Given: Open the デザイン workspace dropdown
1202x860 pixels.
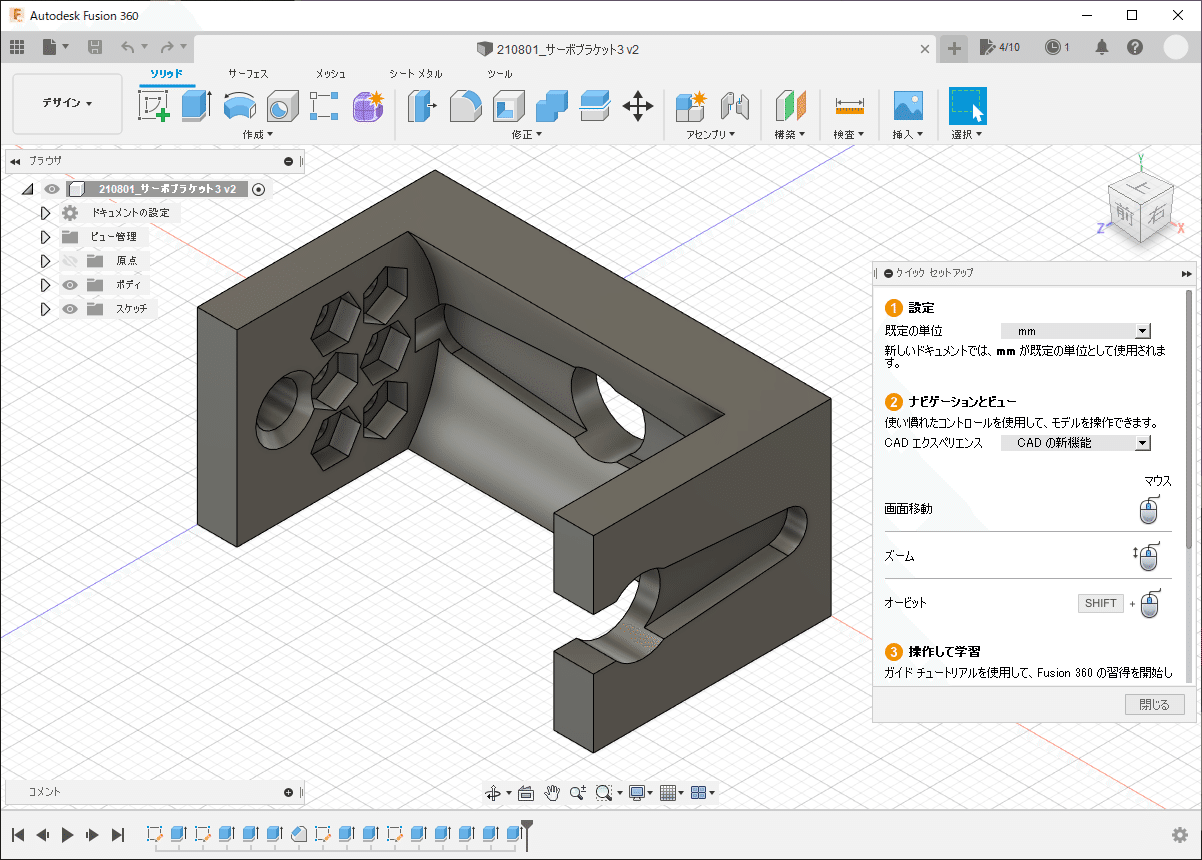Looking at the screenshot, I should (x=67, y=103).
